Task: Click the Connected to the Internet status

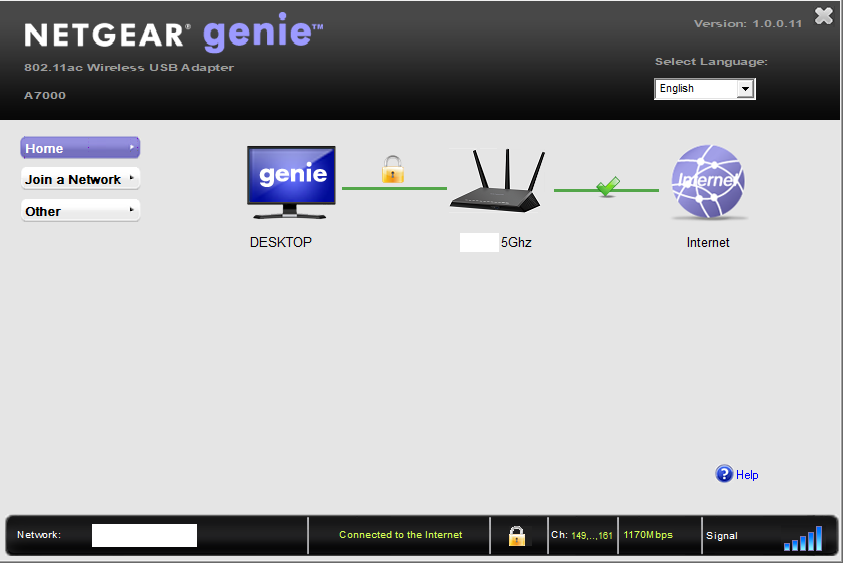Action: (x=400, y=534)
